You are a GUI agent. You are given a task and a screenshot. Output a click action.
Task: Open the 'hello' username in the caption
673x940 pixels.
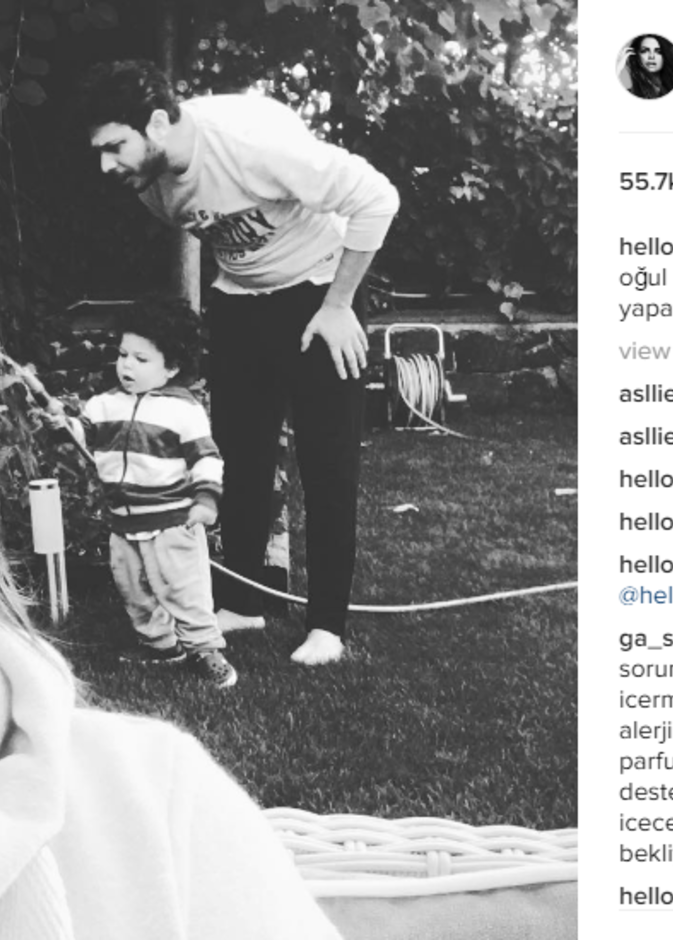pos(646,246)
